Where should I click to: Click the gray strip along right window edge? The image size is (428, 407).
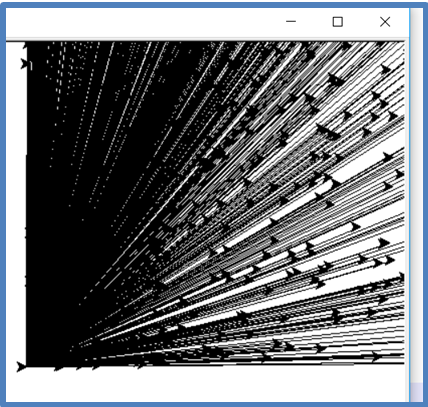[x=417, y=200]
